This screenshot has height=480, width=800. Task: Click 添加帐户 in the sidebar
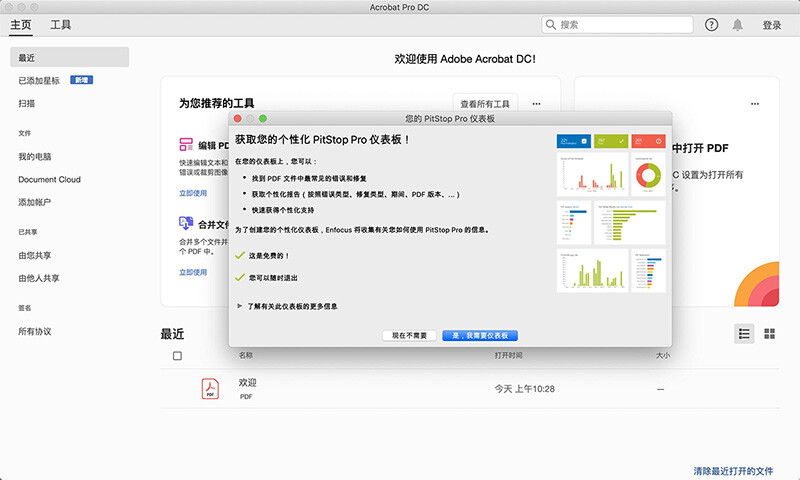(35, 202)
